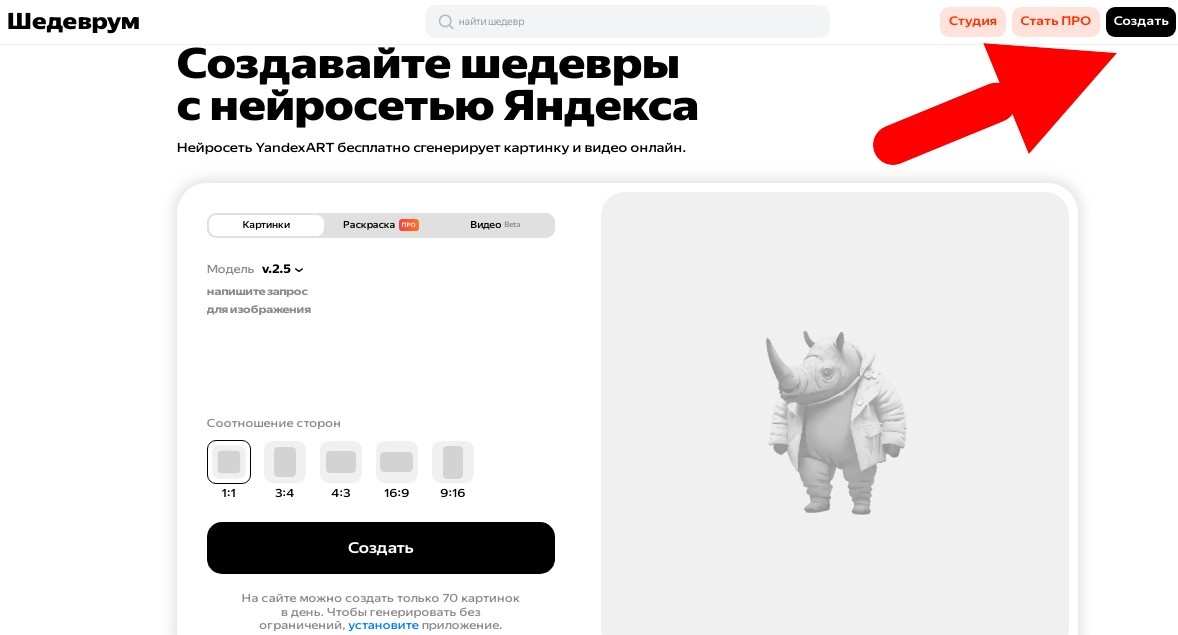Click the Стать ПРО button
This screenshot has height=635, width=1178.
1056,21
